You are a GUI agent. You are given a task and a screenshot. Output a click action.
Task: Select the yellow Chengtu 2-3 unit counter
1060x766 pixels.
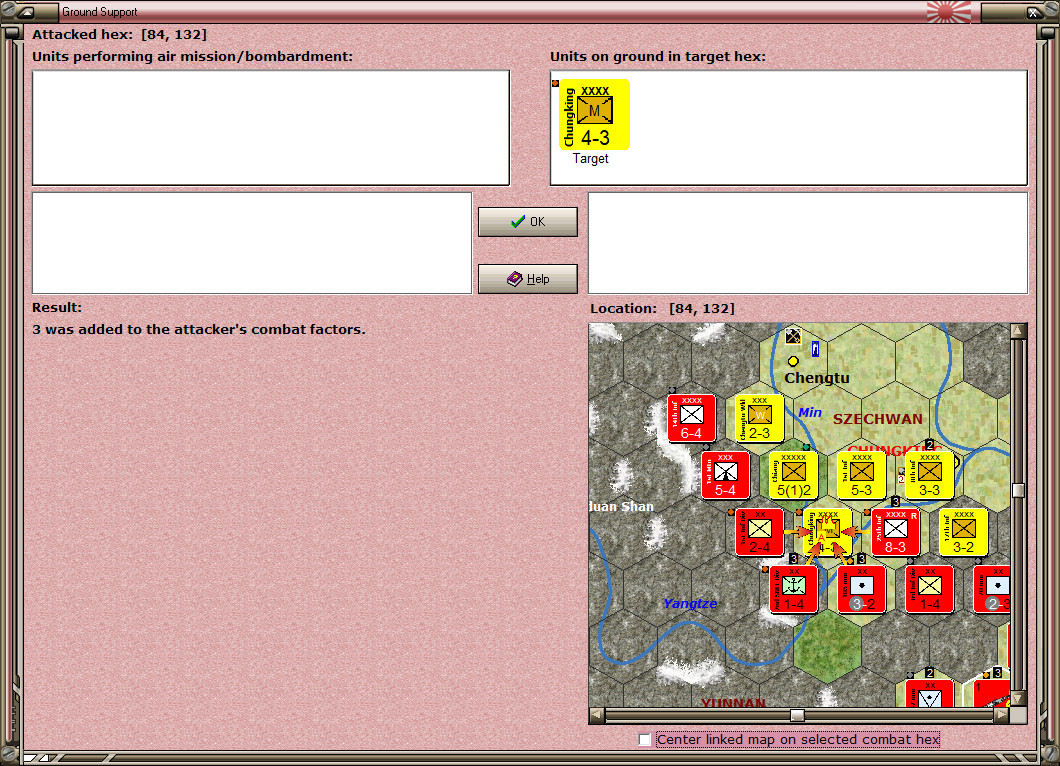(x=759, y=418)
